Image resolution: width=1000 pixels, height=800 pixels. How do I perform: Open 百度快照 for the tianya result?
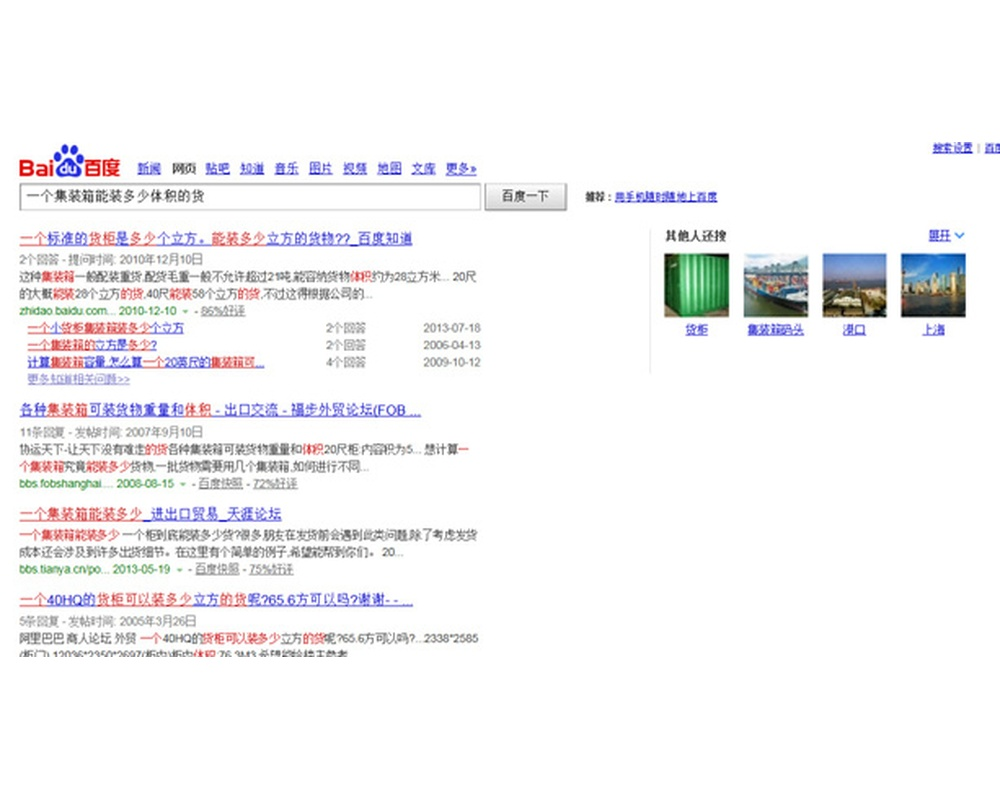[217, 569]
